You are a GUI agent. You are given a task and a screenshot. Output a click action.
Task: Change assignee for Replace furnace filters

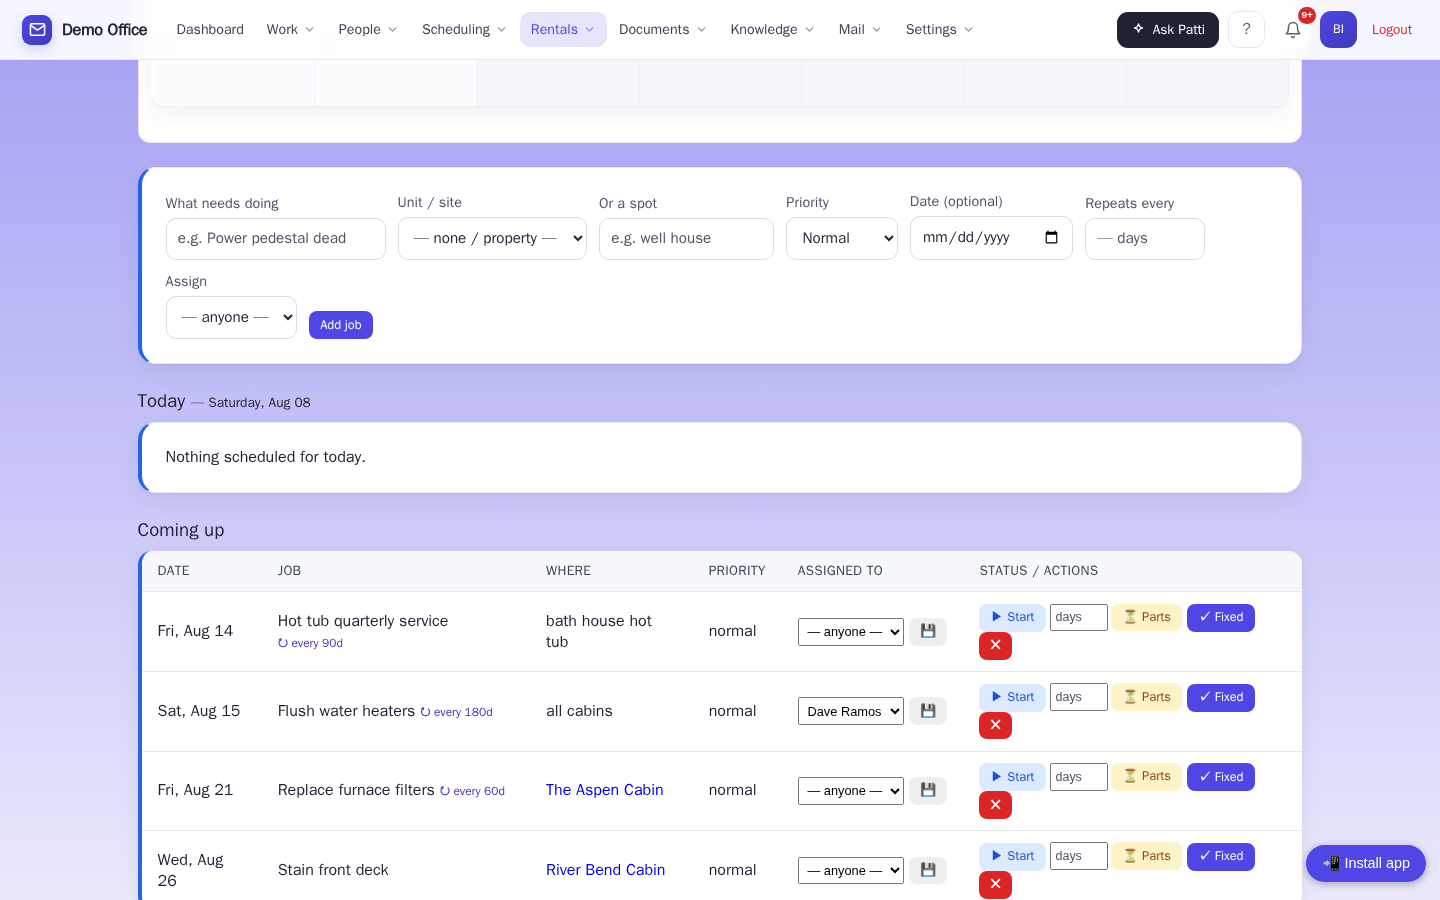(x=851, y=791)
